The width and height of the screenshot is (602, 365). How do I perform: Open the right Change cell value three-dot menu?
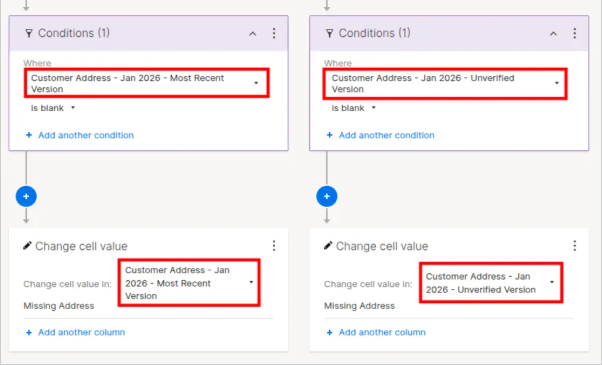click(574, 246)
